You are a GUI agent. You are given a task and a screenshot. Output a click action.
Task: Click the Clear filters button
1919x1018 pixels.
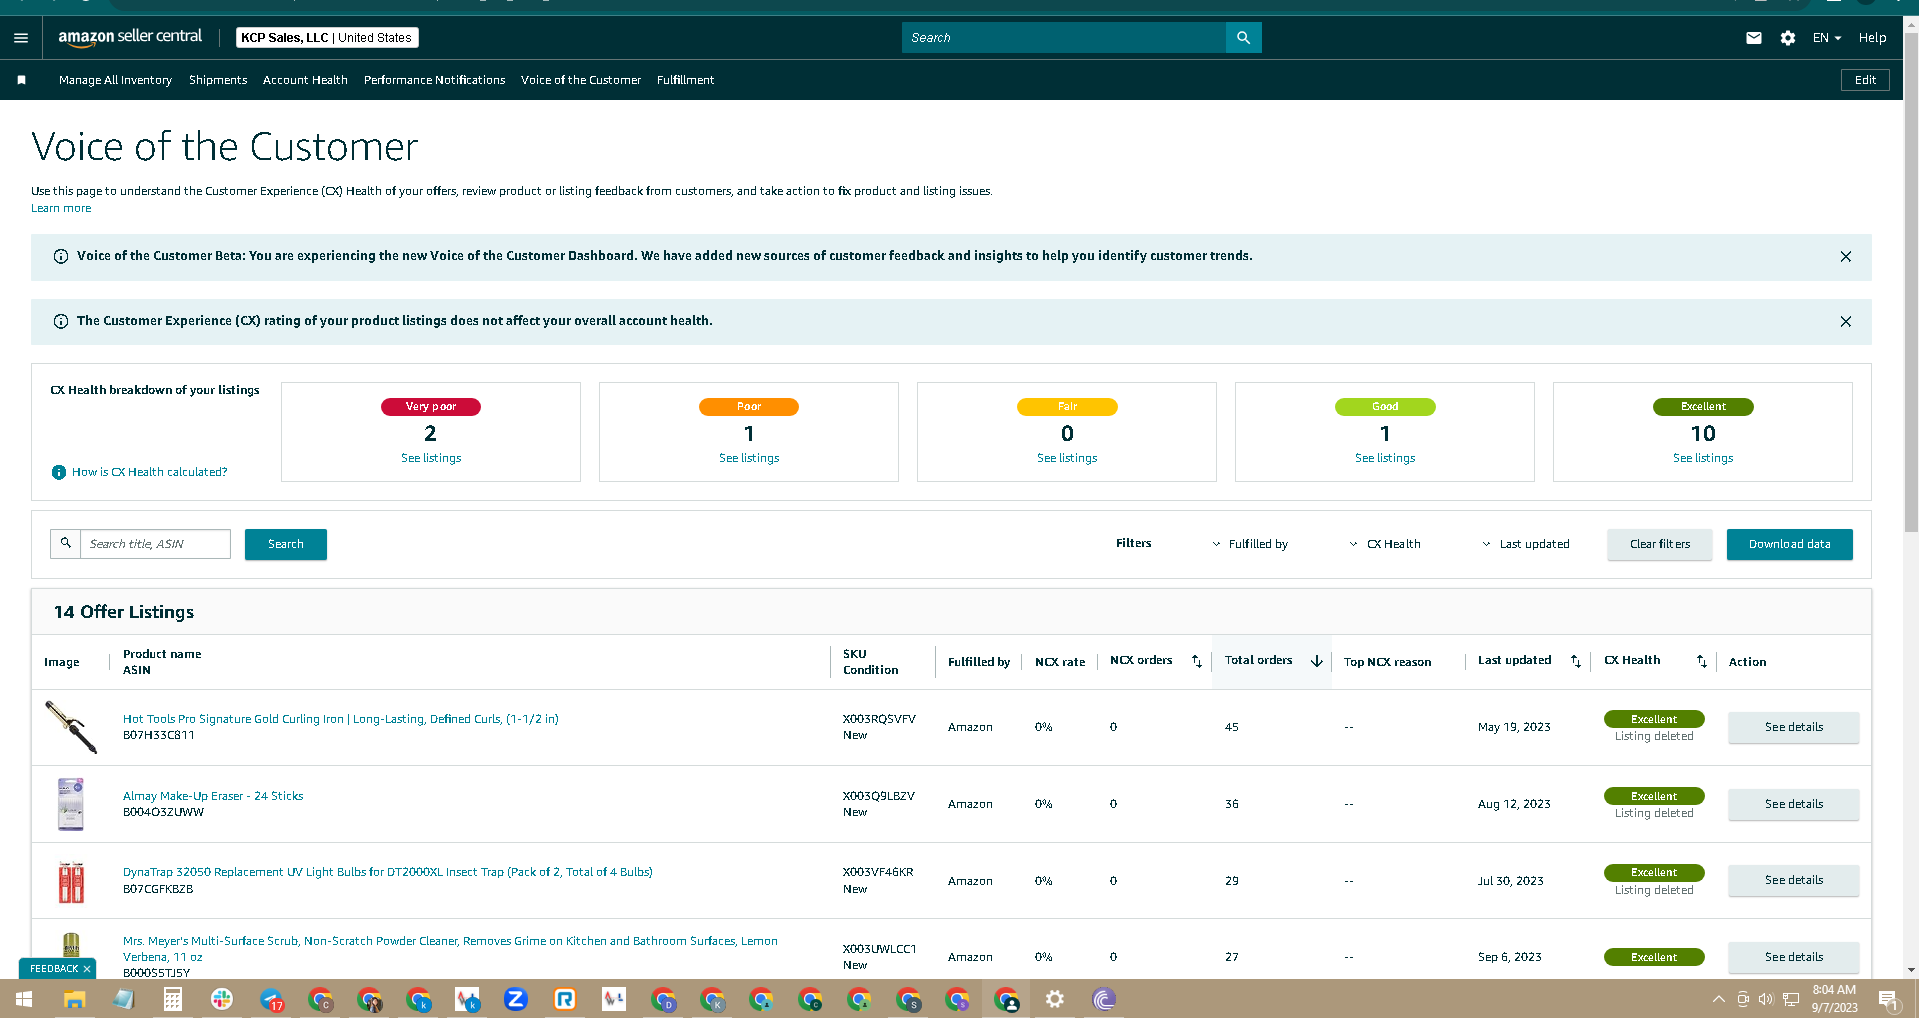point(1660,544)
